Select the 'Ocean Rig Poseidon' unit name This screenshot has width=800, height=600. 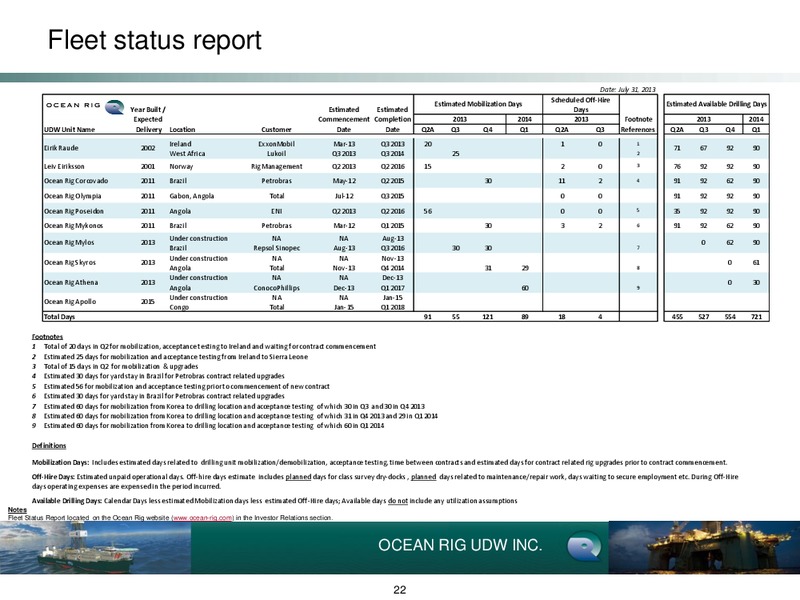tap(73, 211)
